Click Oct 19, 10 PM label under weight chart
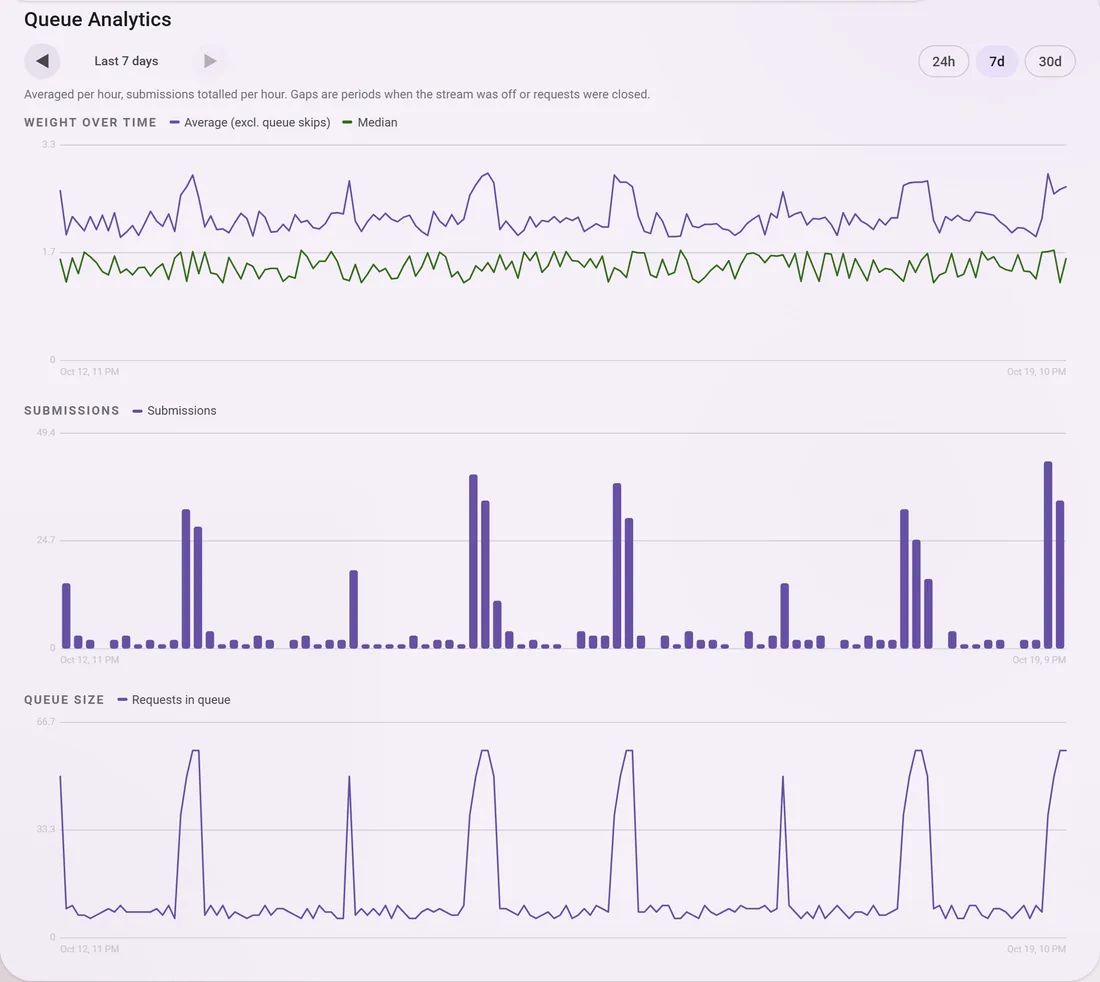Image resolution: width=1100 pixels, height=982 pixels. tap(1036, 372)
